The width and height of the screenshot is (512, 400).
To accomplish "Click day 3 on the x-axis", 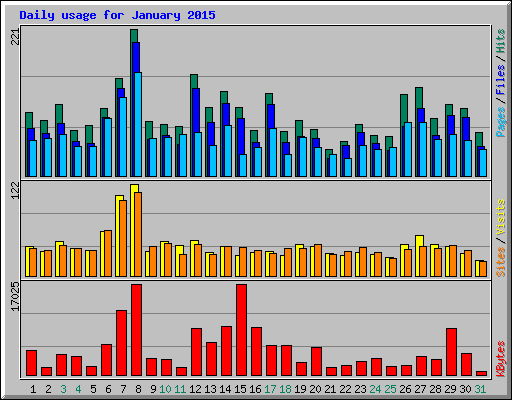I will [x=63, y=389].
